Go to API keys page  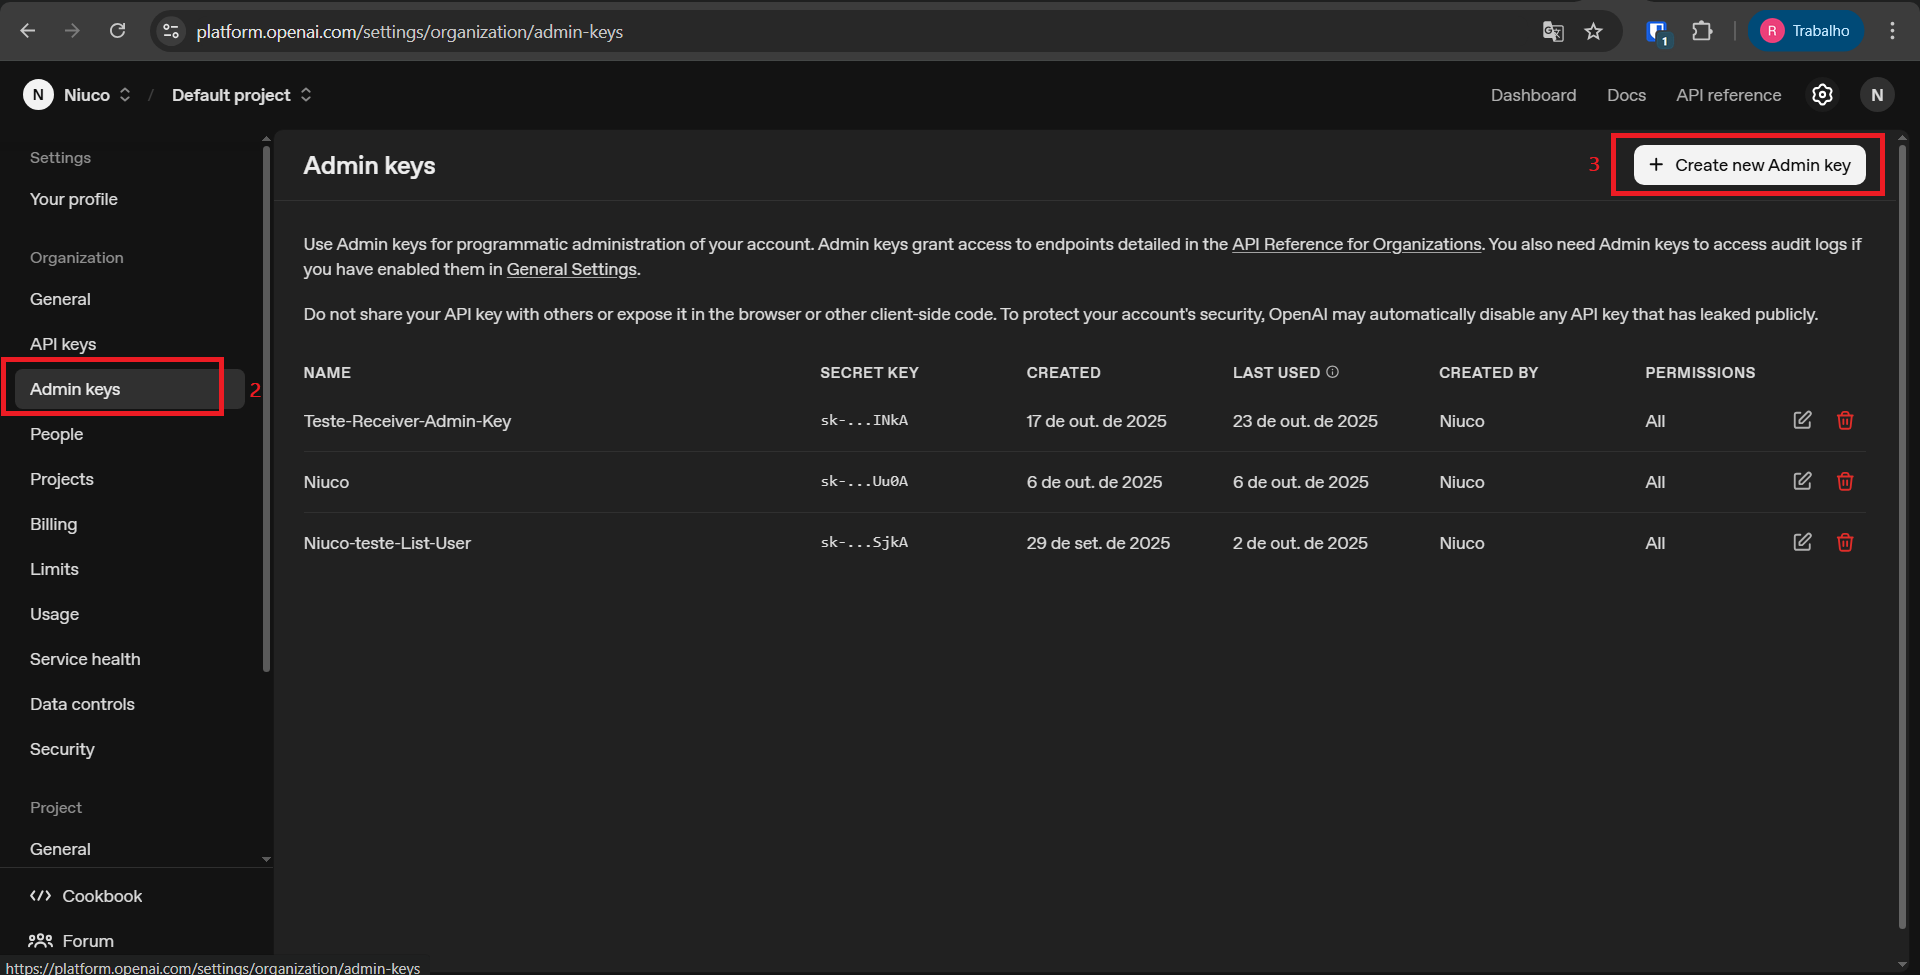[x=63, y=344]
